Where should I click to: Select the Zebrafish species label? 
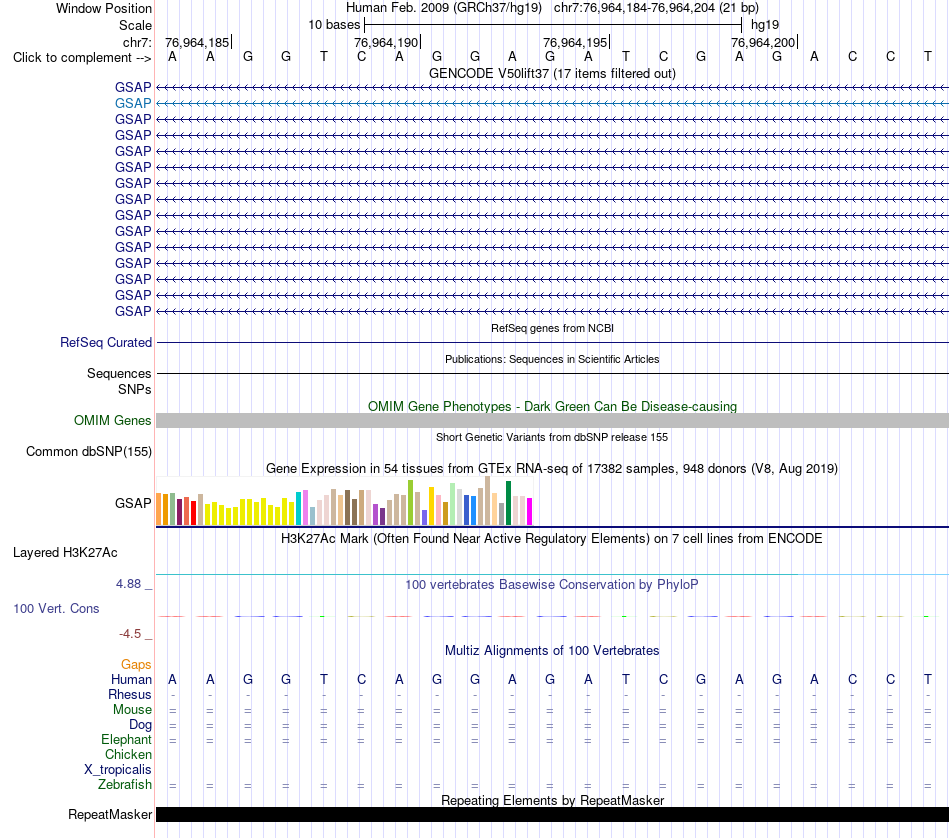coord(125,785)
